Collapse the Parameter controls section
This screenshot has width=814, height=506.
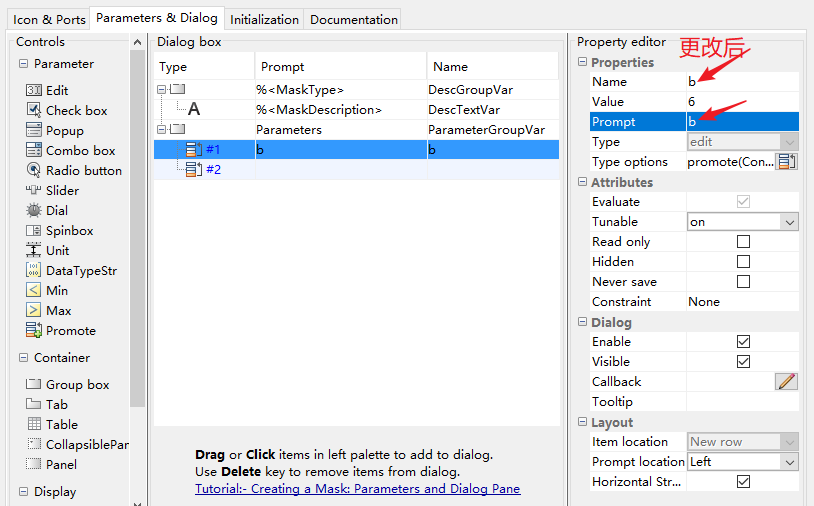point(23,64)
